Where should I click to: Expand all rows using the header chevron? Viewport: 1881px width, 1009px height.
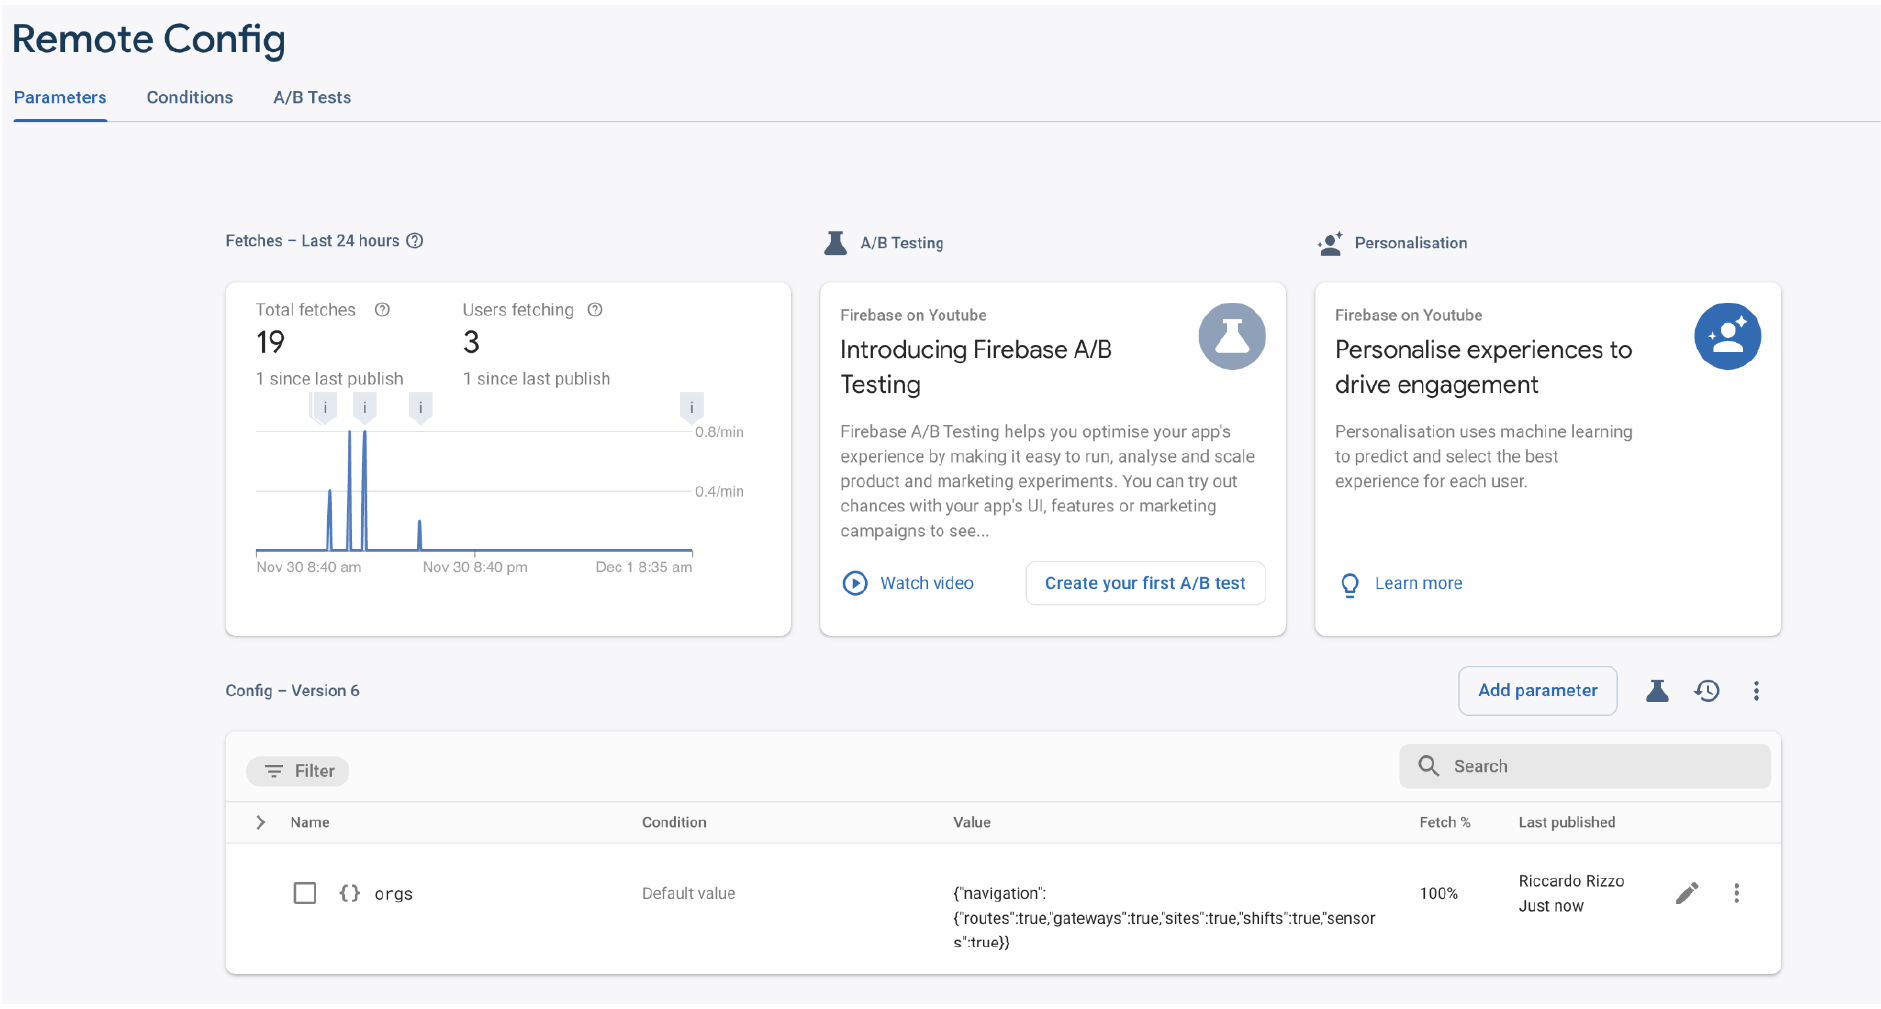point(261,822)
